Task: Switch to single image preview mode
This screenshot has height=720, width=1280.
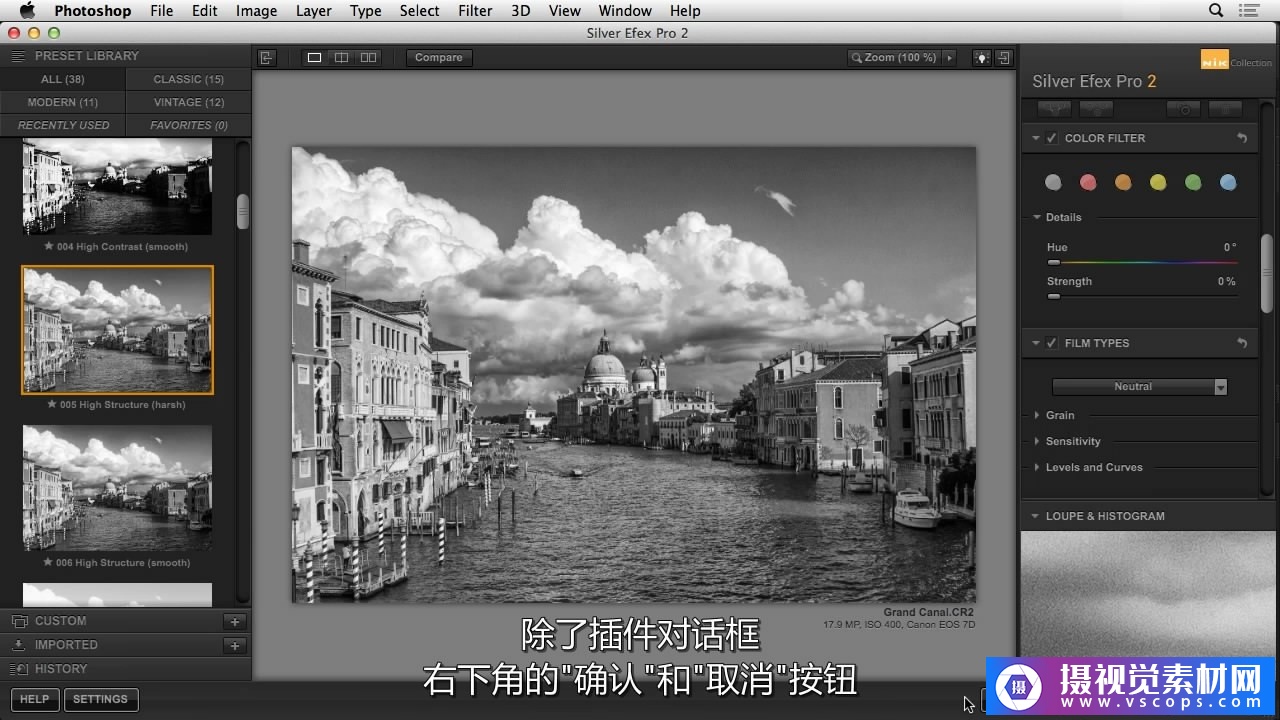Action: point(314,58)
